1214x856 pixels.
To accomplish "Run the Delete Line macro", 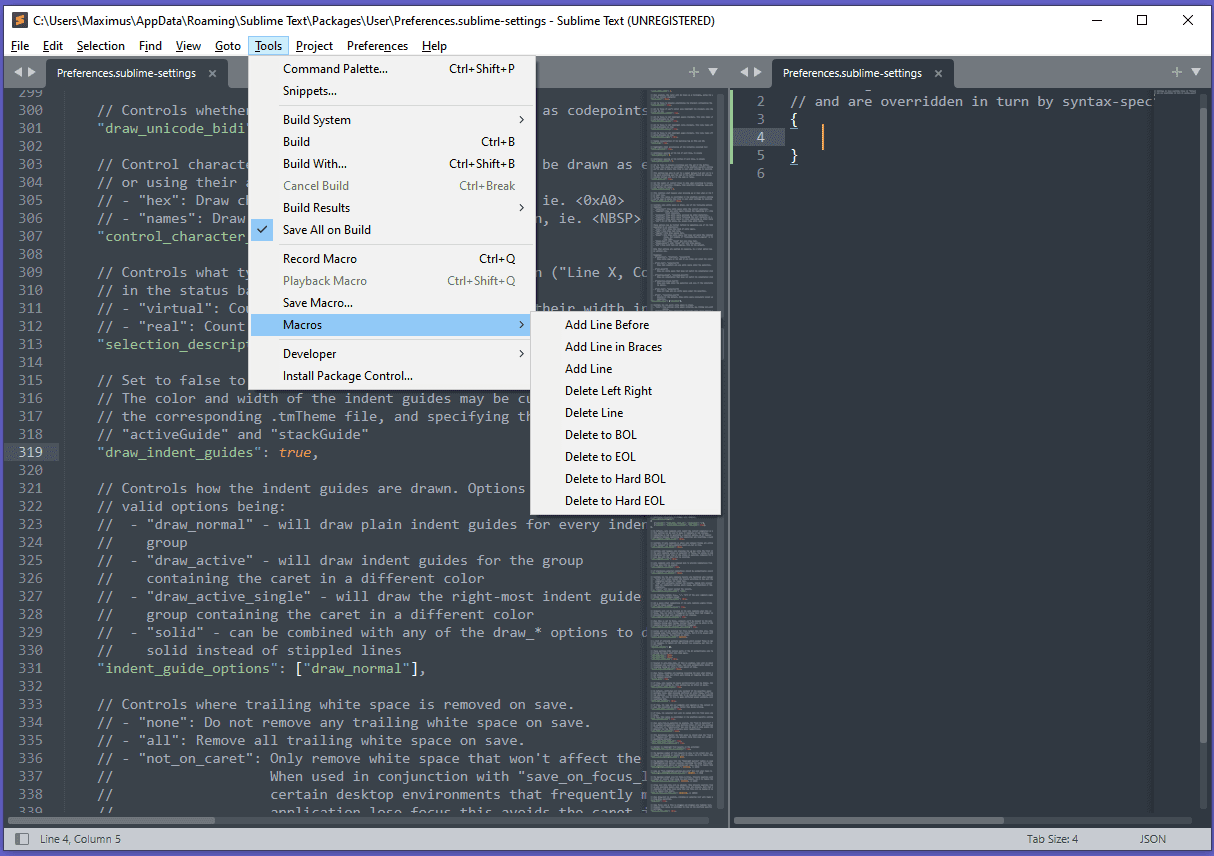I will click(x=625, y=413).
